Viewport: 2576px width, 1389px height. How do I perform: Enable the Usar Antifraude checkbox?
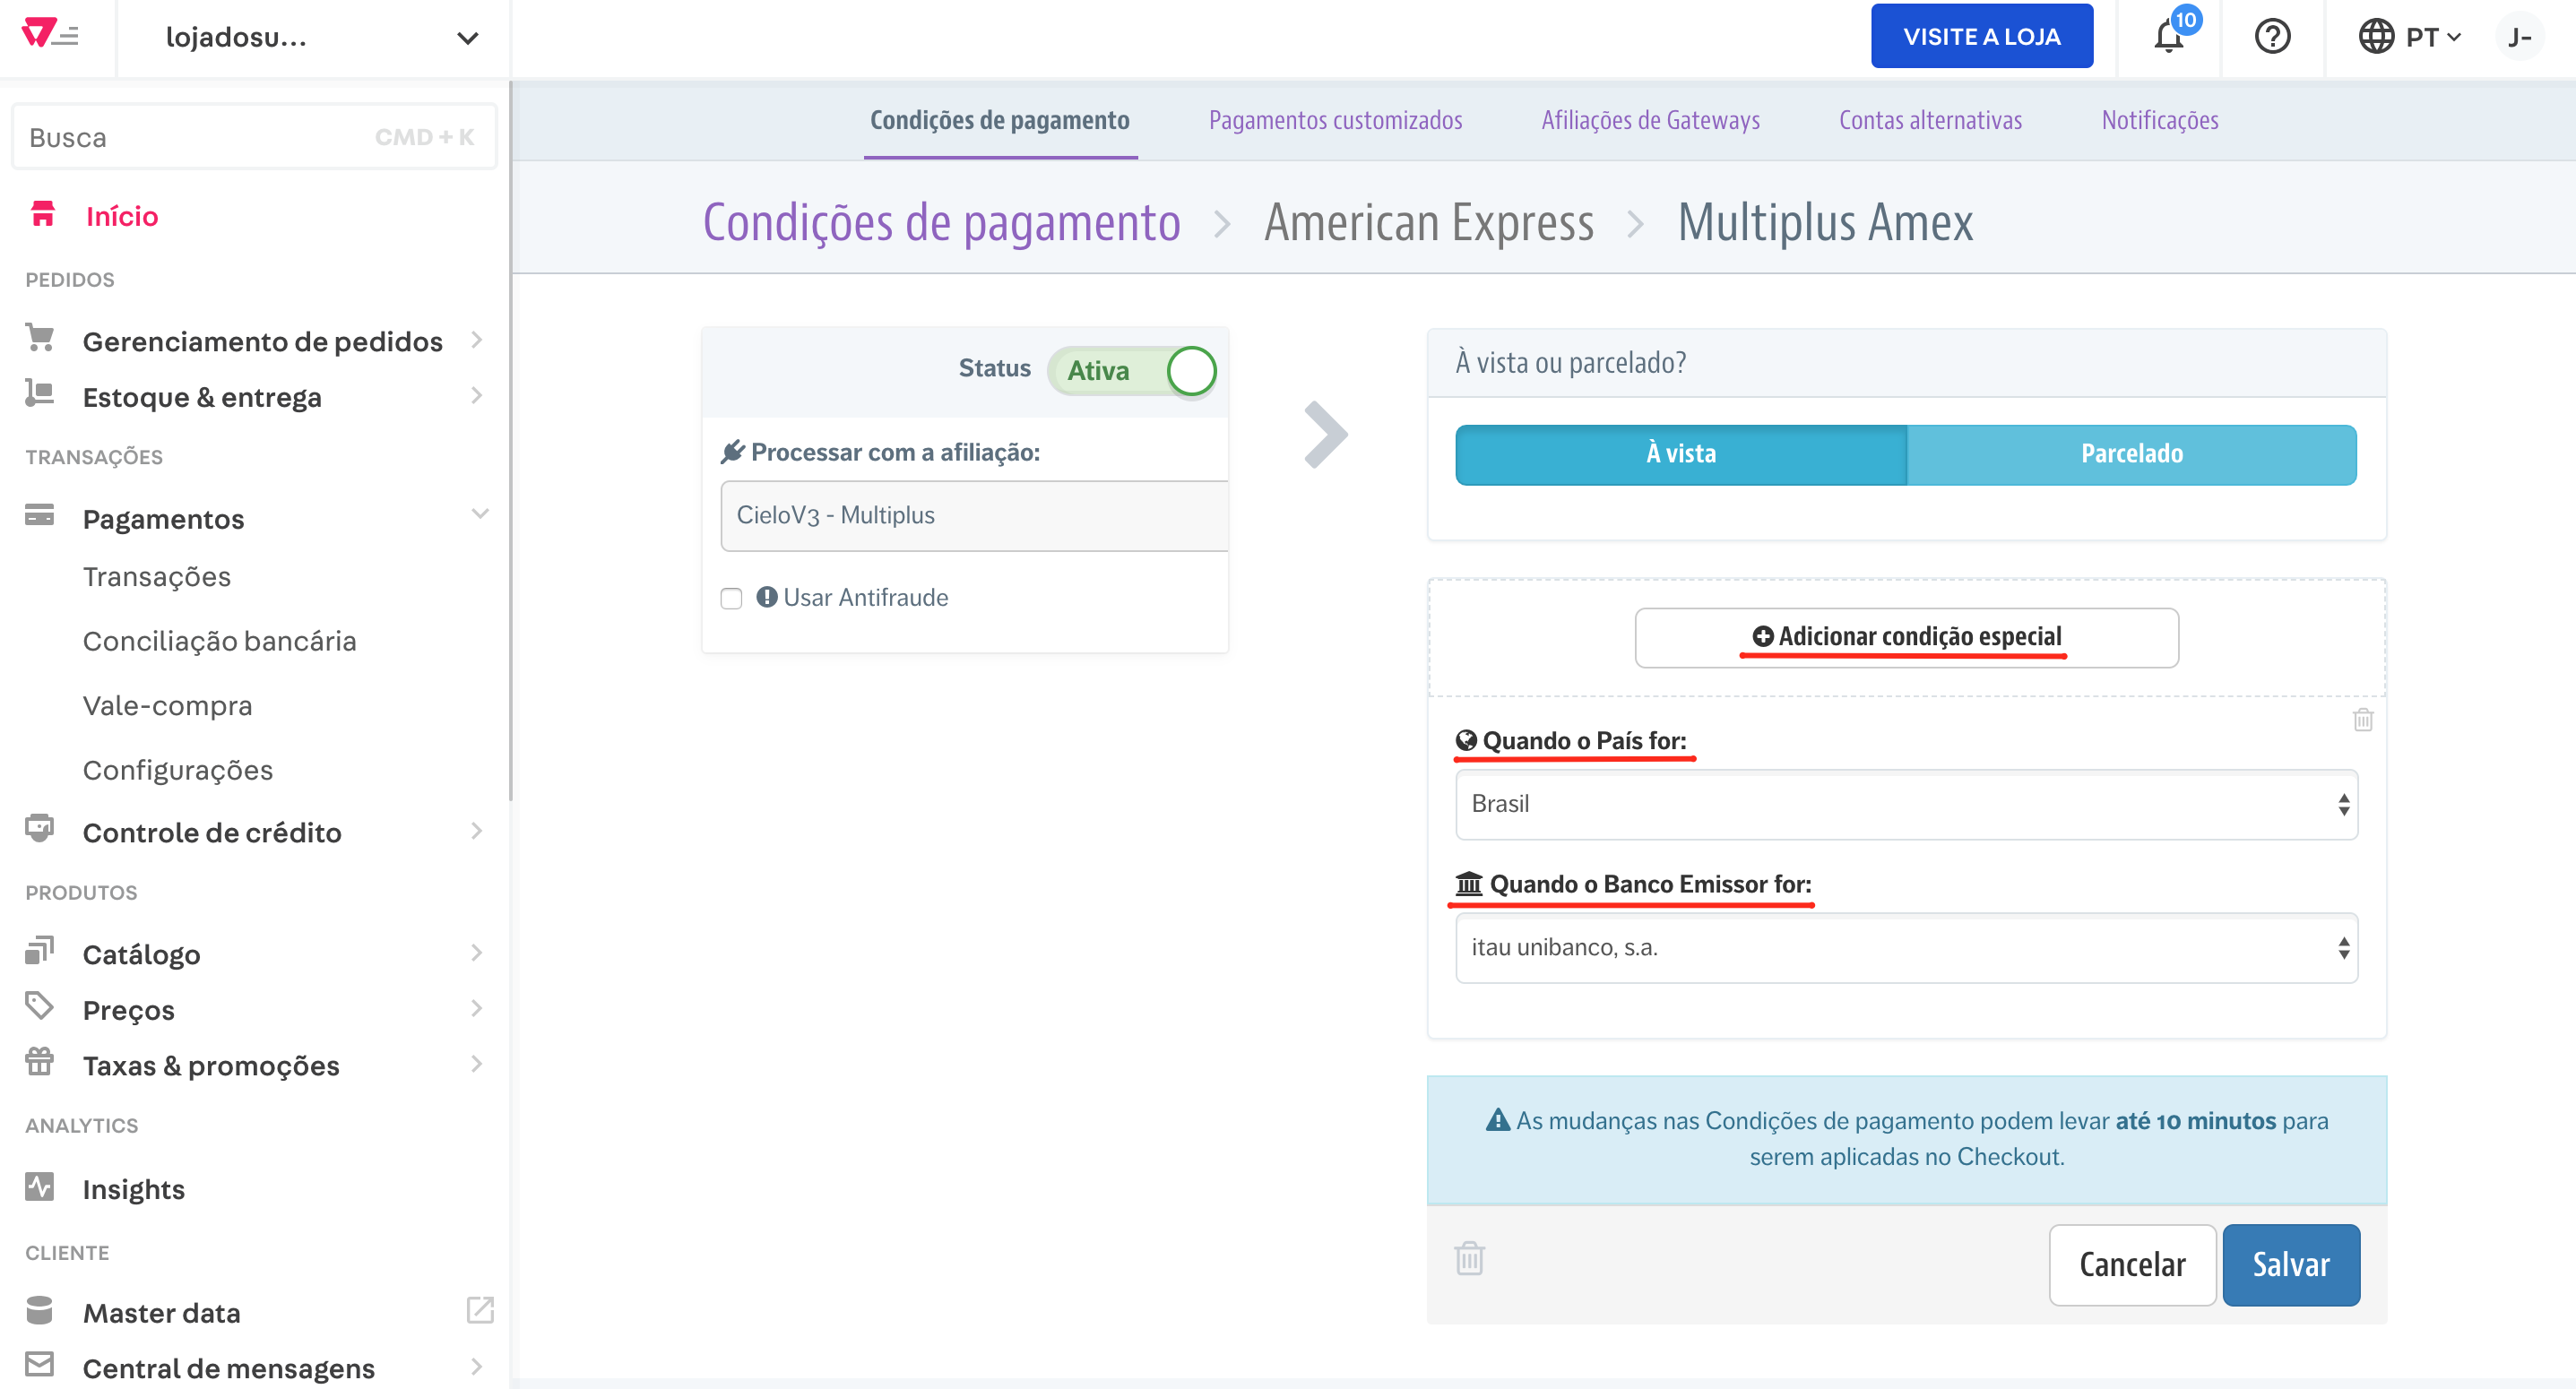tap(731, 597)
